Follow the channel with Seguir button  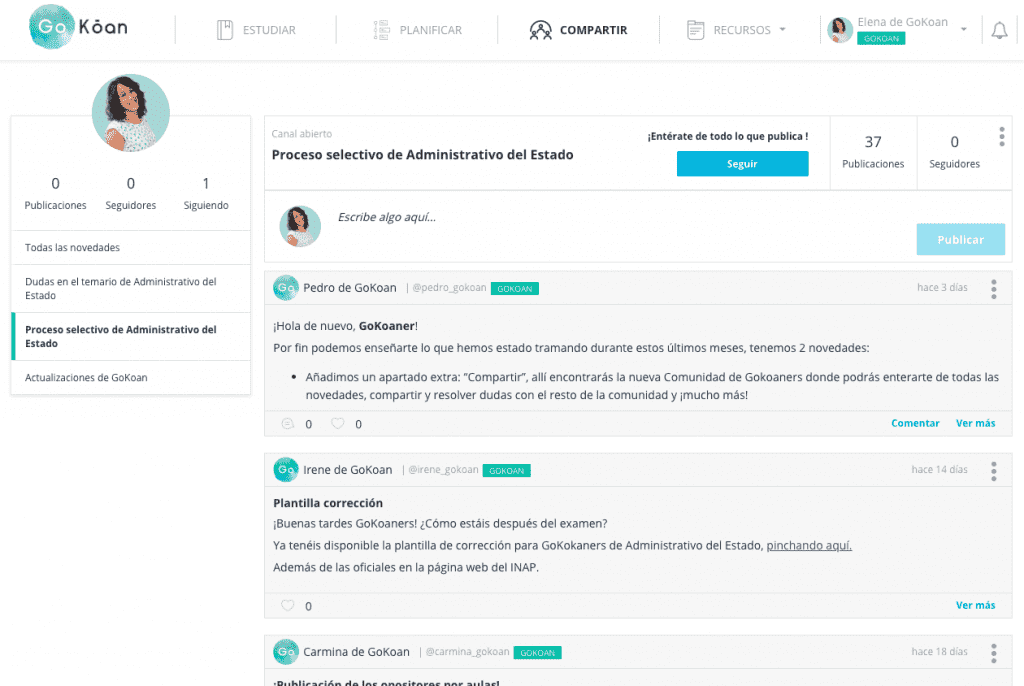743,164
